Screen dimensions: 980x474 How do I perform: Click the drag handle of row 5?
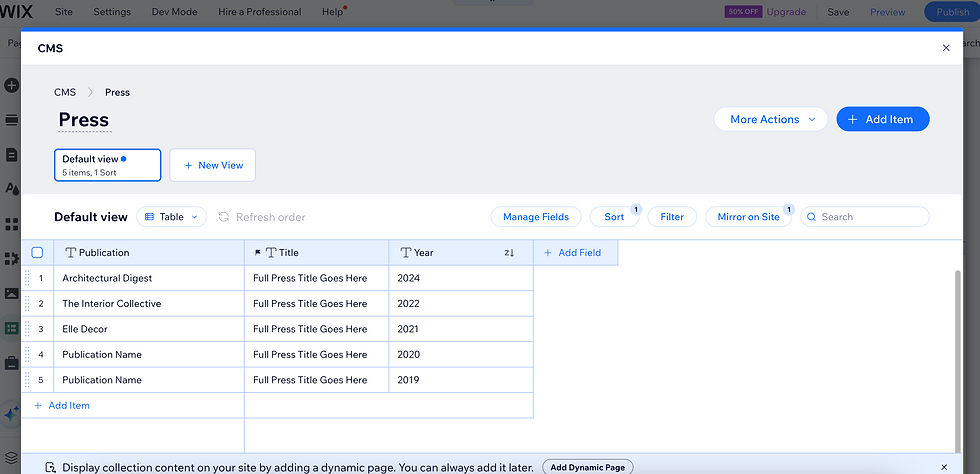tap(27, 380)
